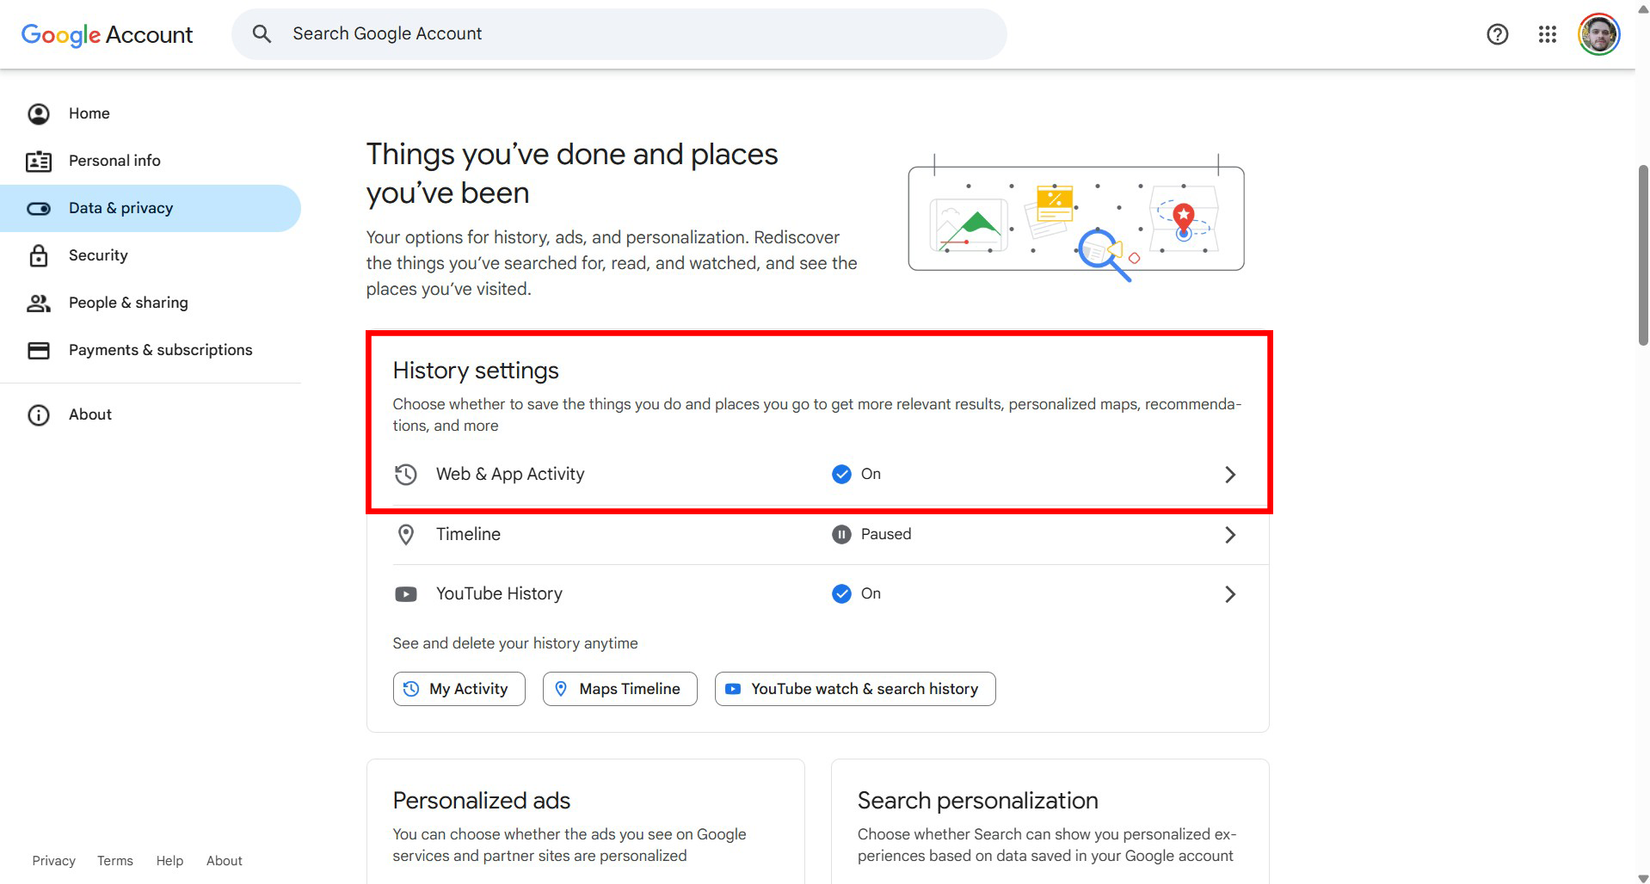The image size is (1650, 884).
Task: Click the Help footer link
Action: coord(170,861)
